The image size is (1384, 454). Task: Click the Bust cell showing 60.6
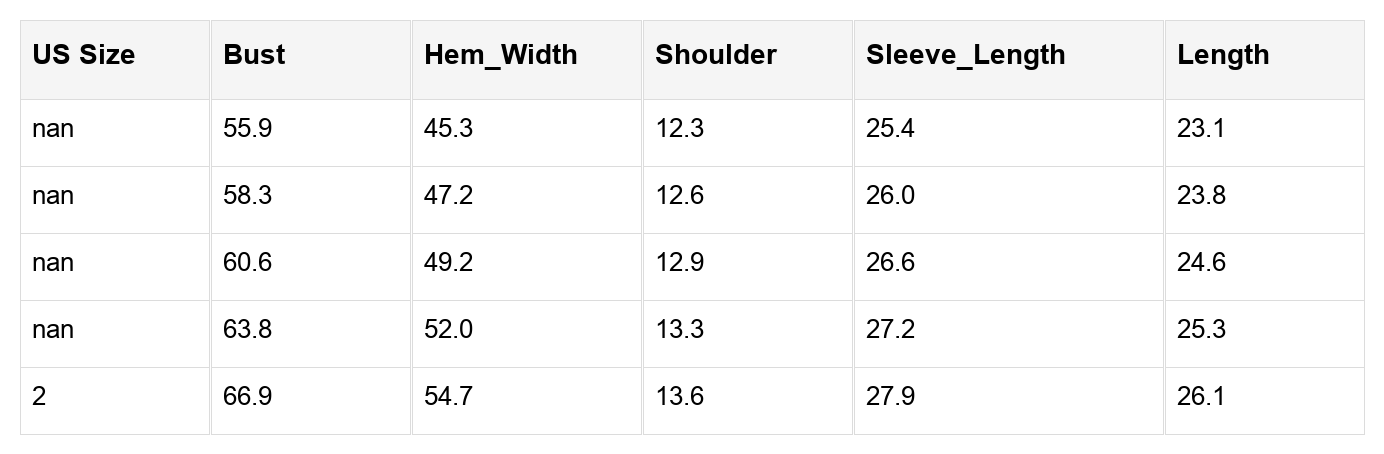(248, 262)
